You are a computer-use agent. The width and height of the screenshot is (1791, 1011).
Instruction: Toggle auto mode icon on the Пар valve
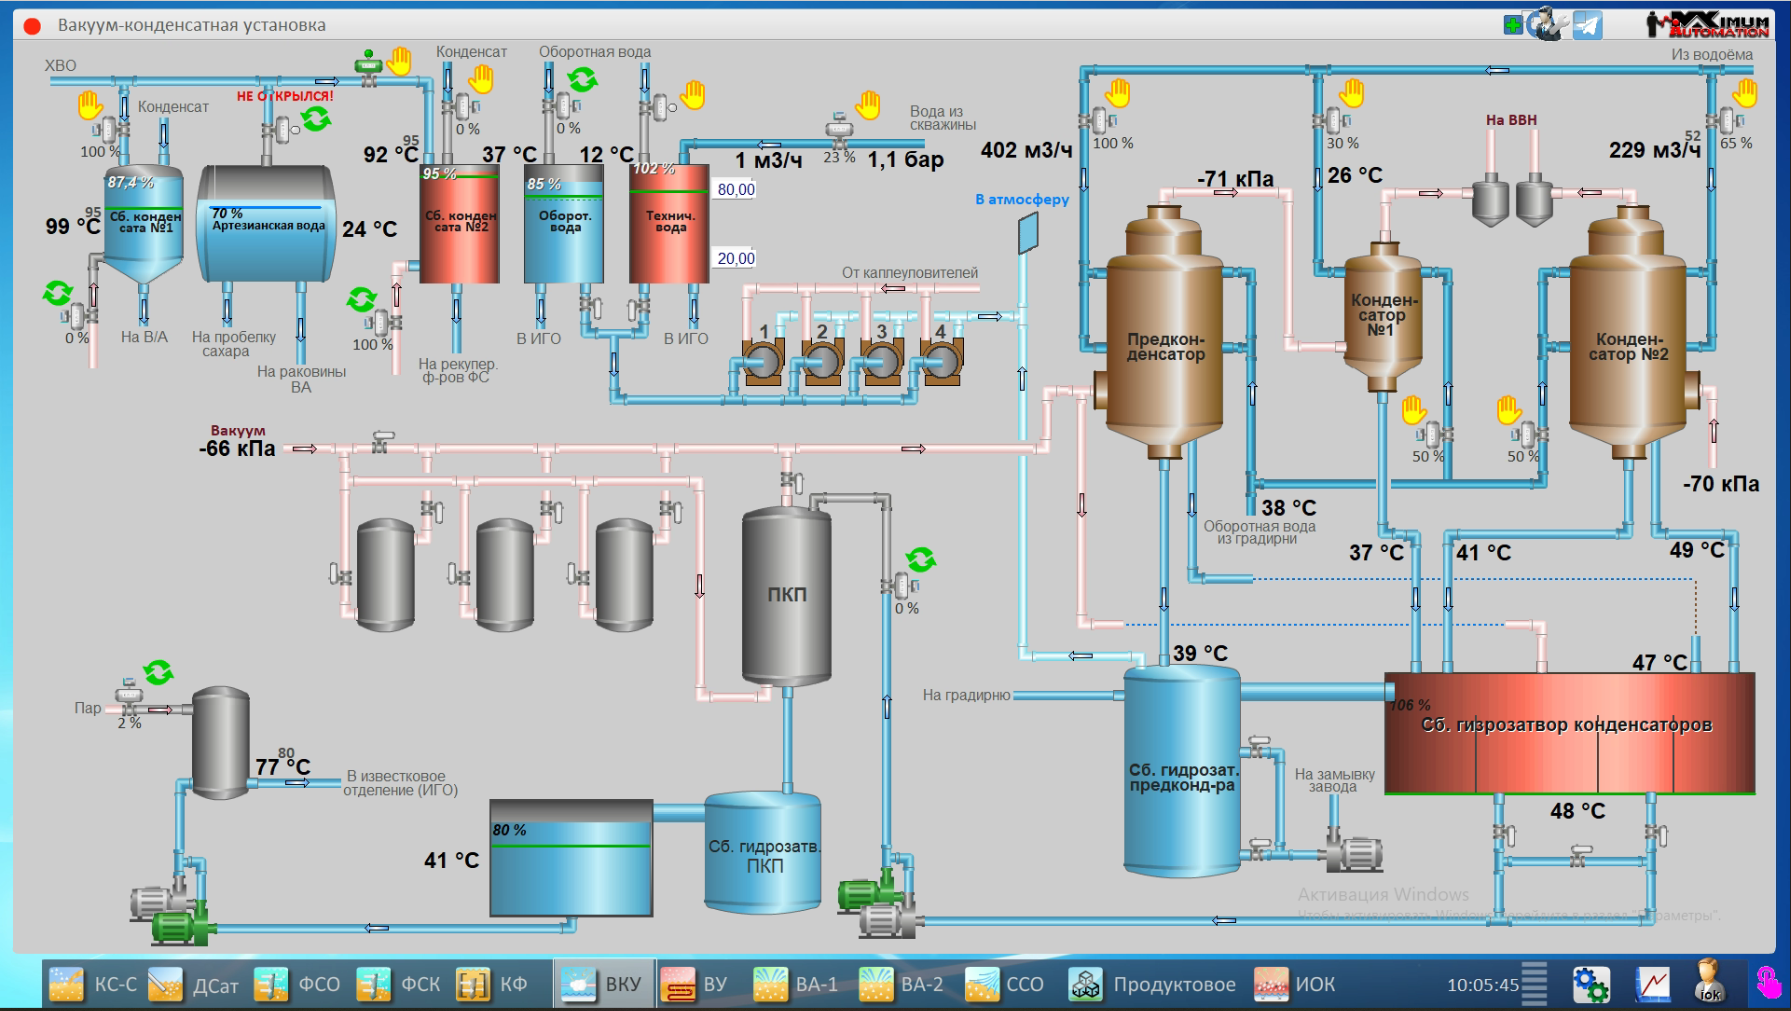click(x=158, y=672)
